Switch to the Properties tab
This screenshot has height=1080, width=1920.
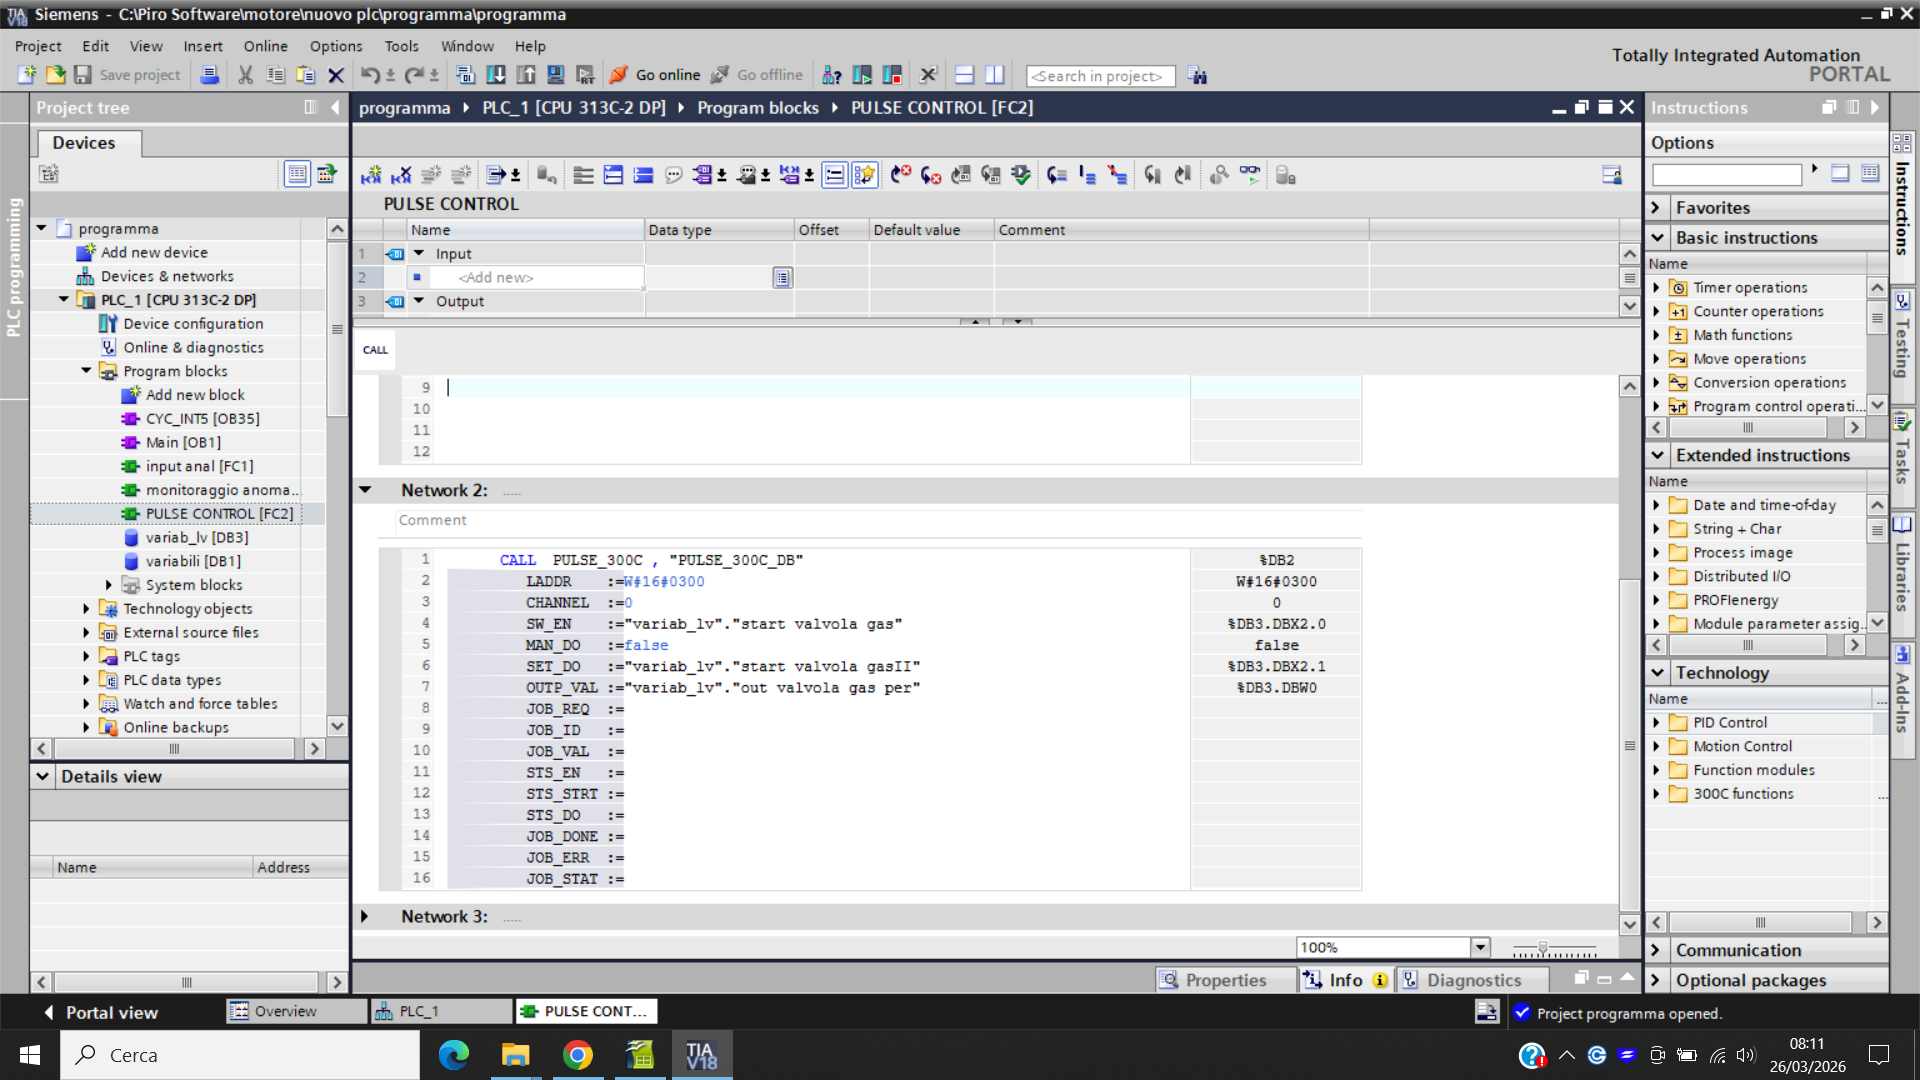1213,980
